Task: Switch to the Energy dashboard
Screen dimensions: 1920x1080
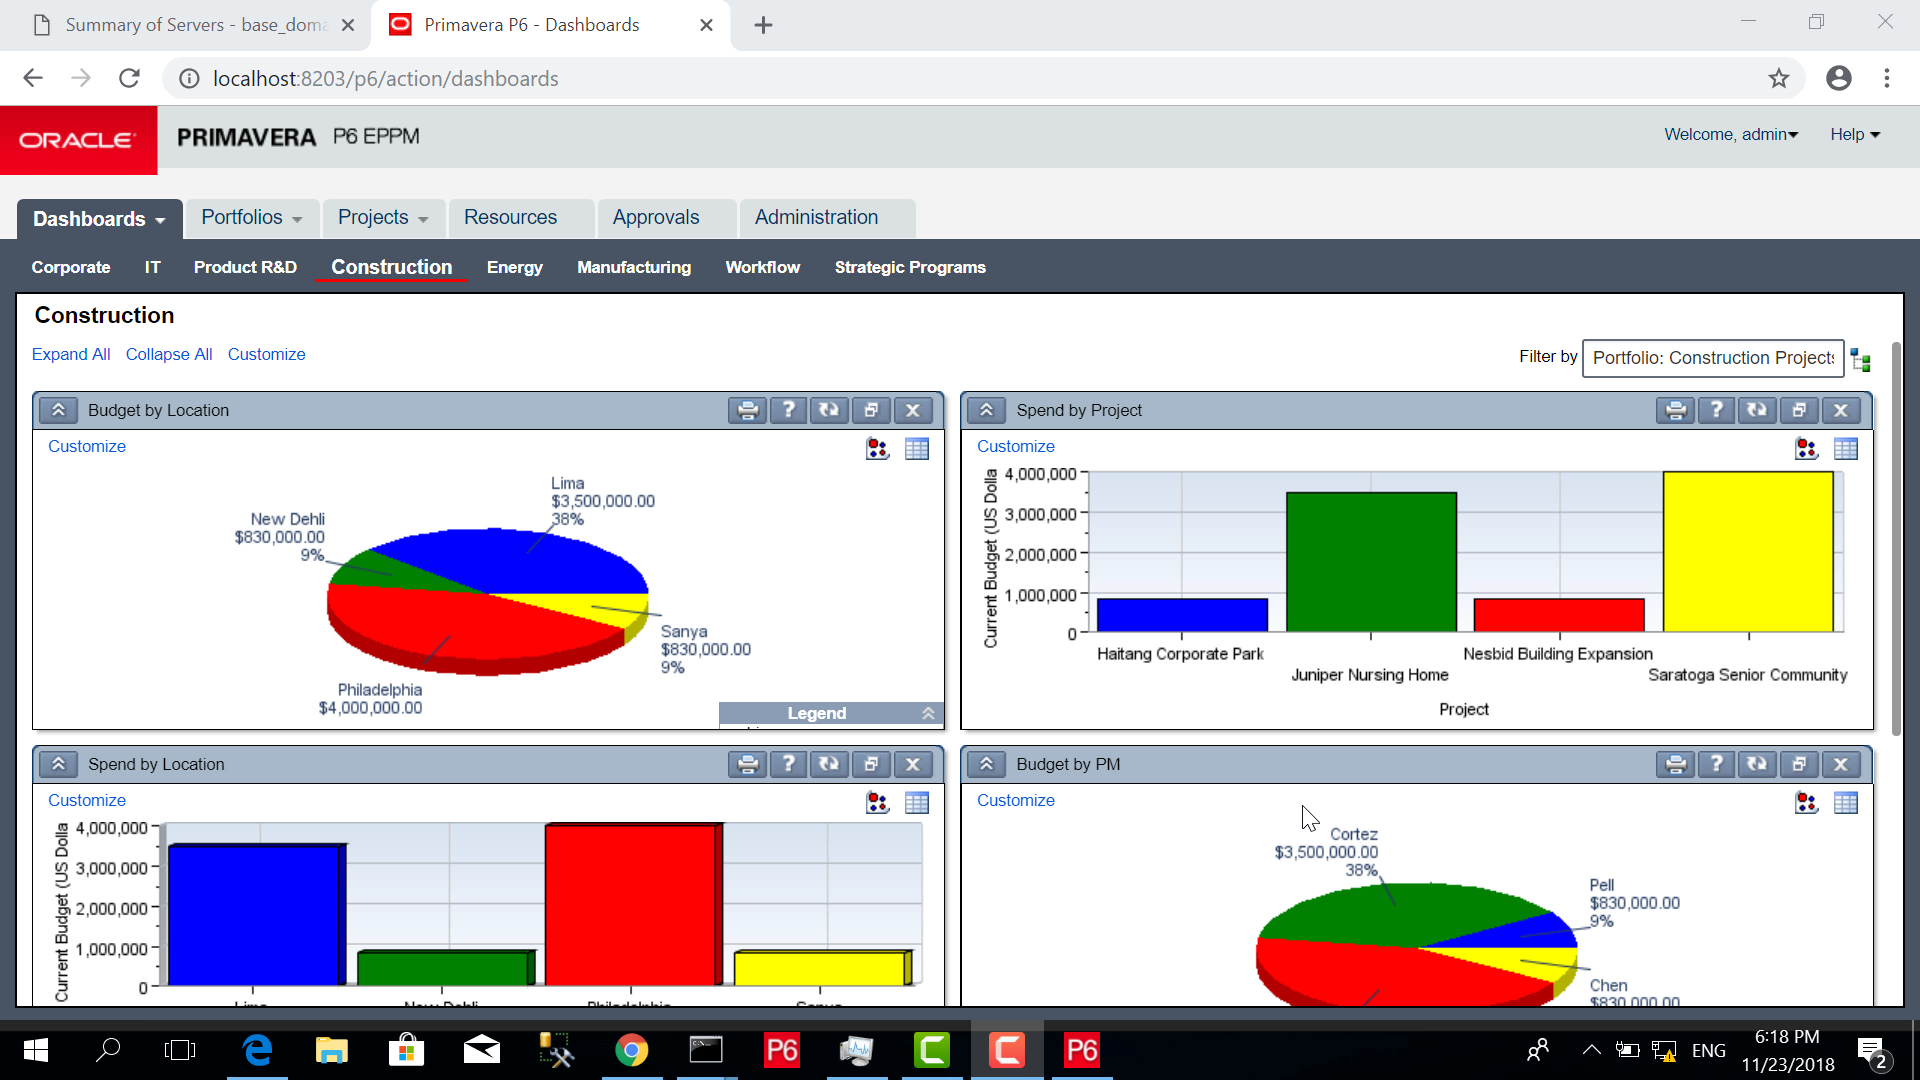Action: [514, 267]
